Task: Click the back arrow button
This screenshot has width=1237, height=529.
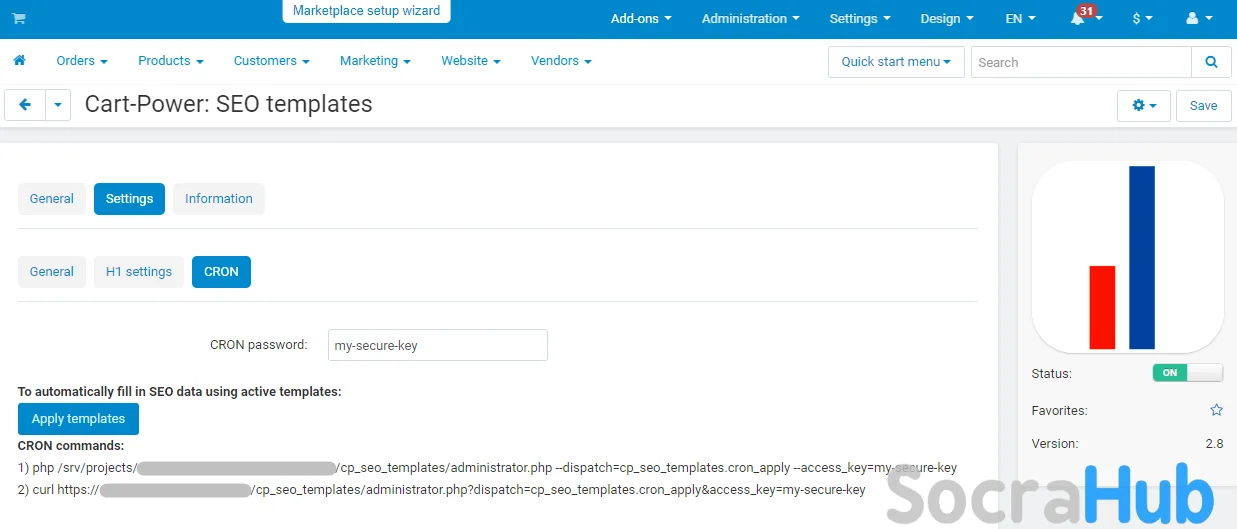Action: pos(25,105)
